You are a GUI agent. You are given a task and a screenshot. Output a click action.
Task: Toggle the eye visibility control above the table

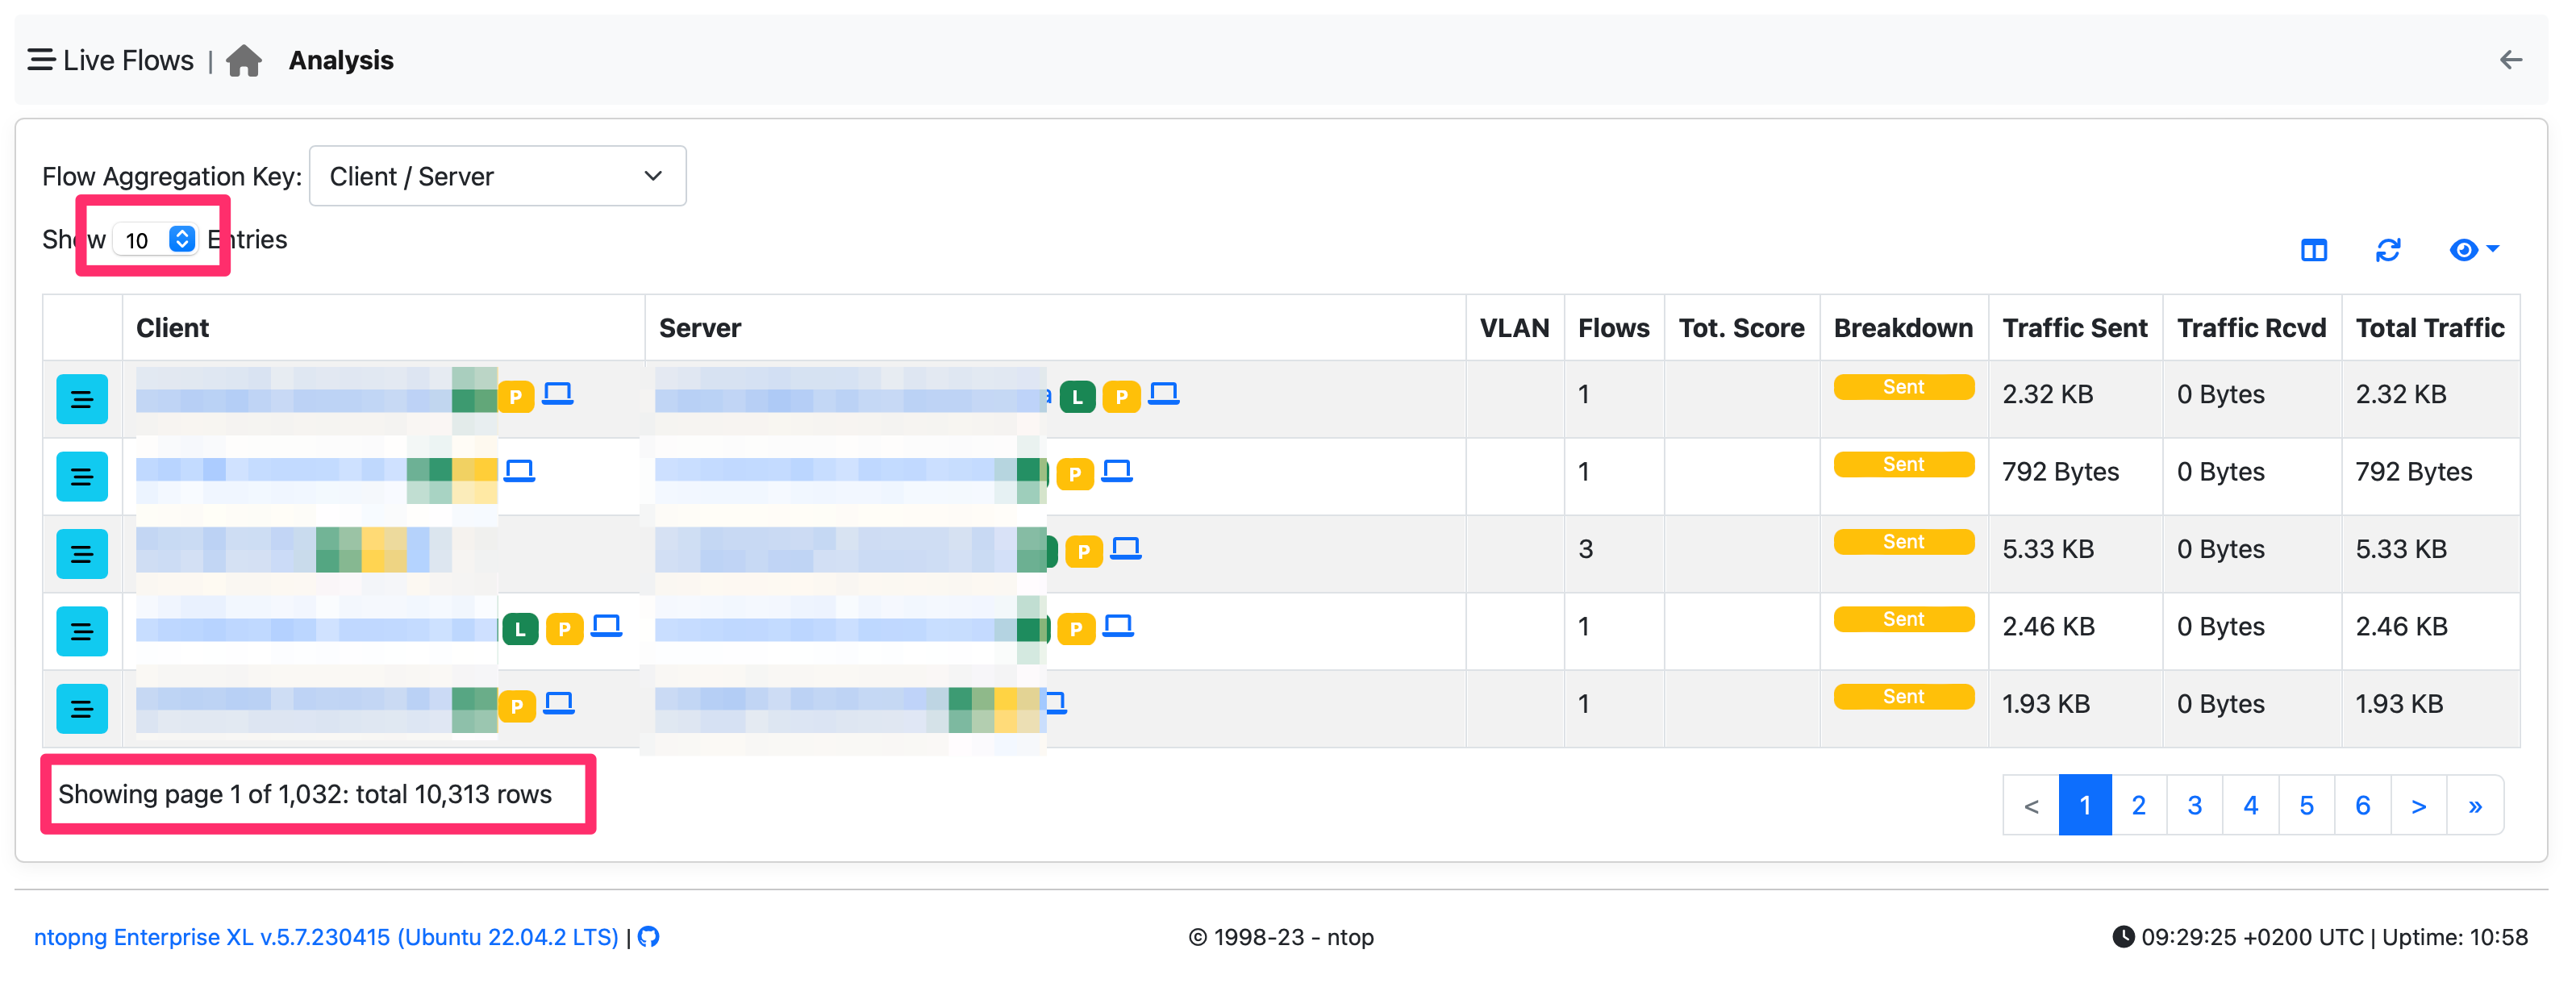coord(2463,250)
